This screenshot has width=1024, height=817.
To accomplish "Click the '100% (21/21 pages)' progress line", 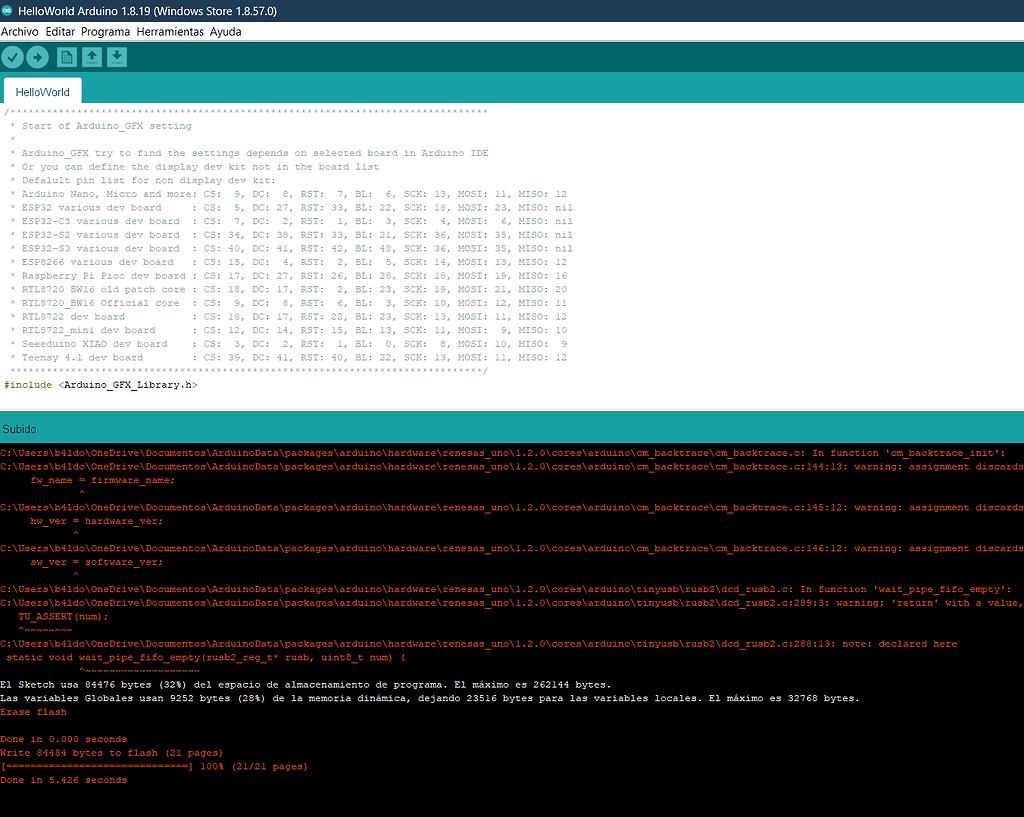I will click(x=154, y=767).
